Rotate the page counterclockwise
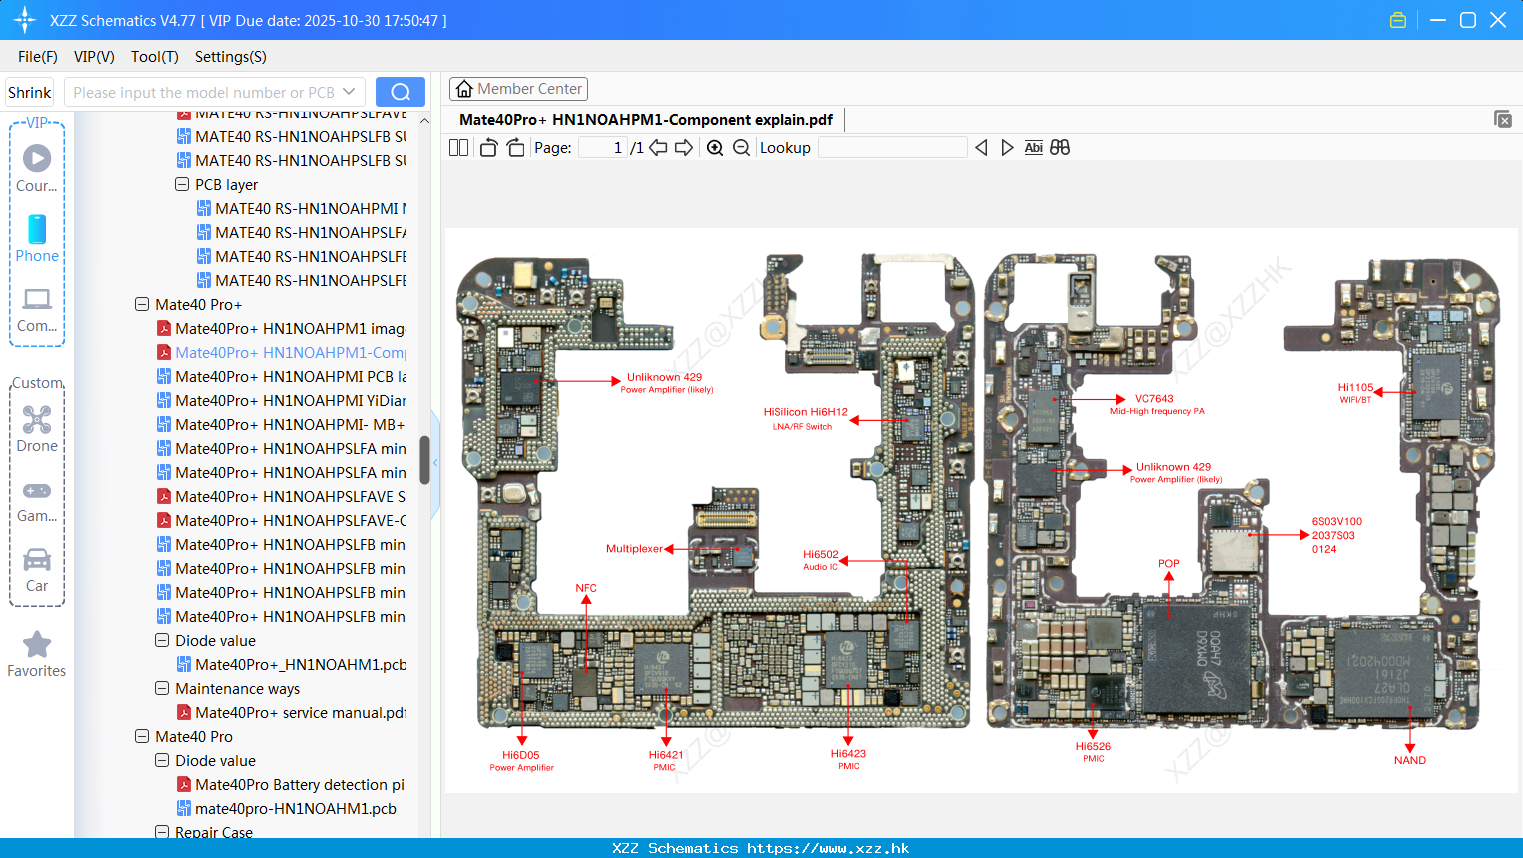 488,147
